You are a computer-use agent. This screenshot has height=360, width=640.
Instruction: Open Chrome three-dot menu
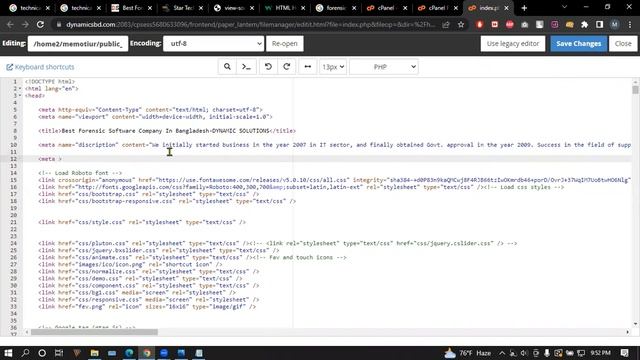click(629, 24)
